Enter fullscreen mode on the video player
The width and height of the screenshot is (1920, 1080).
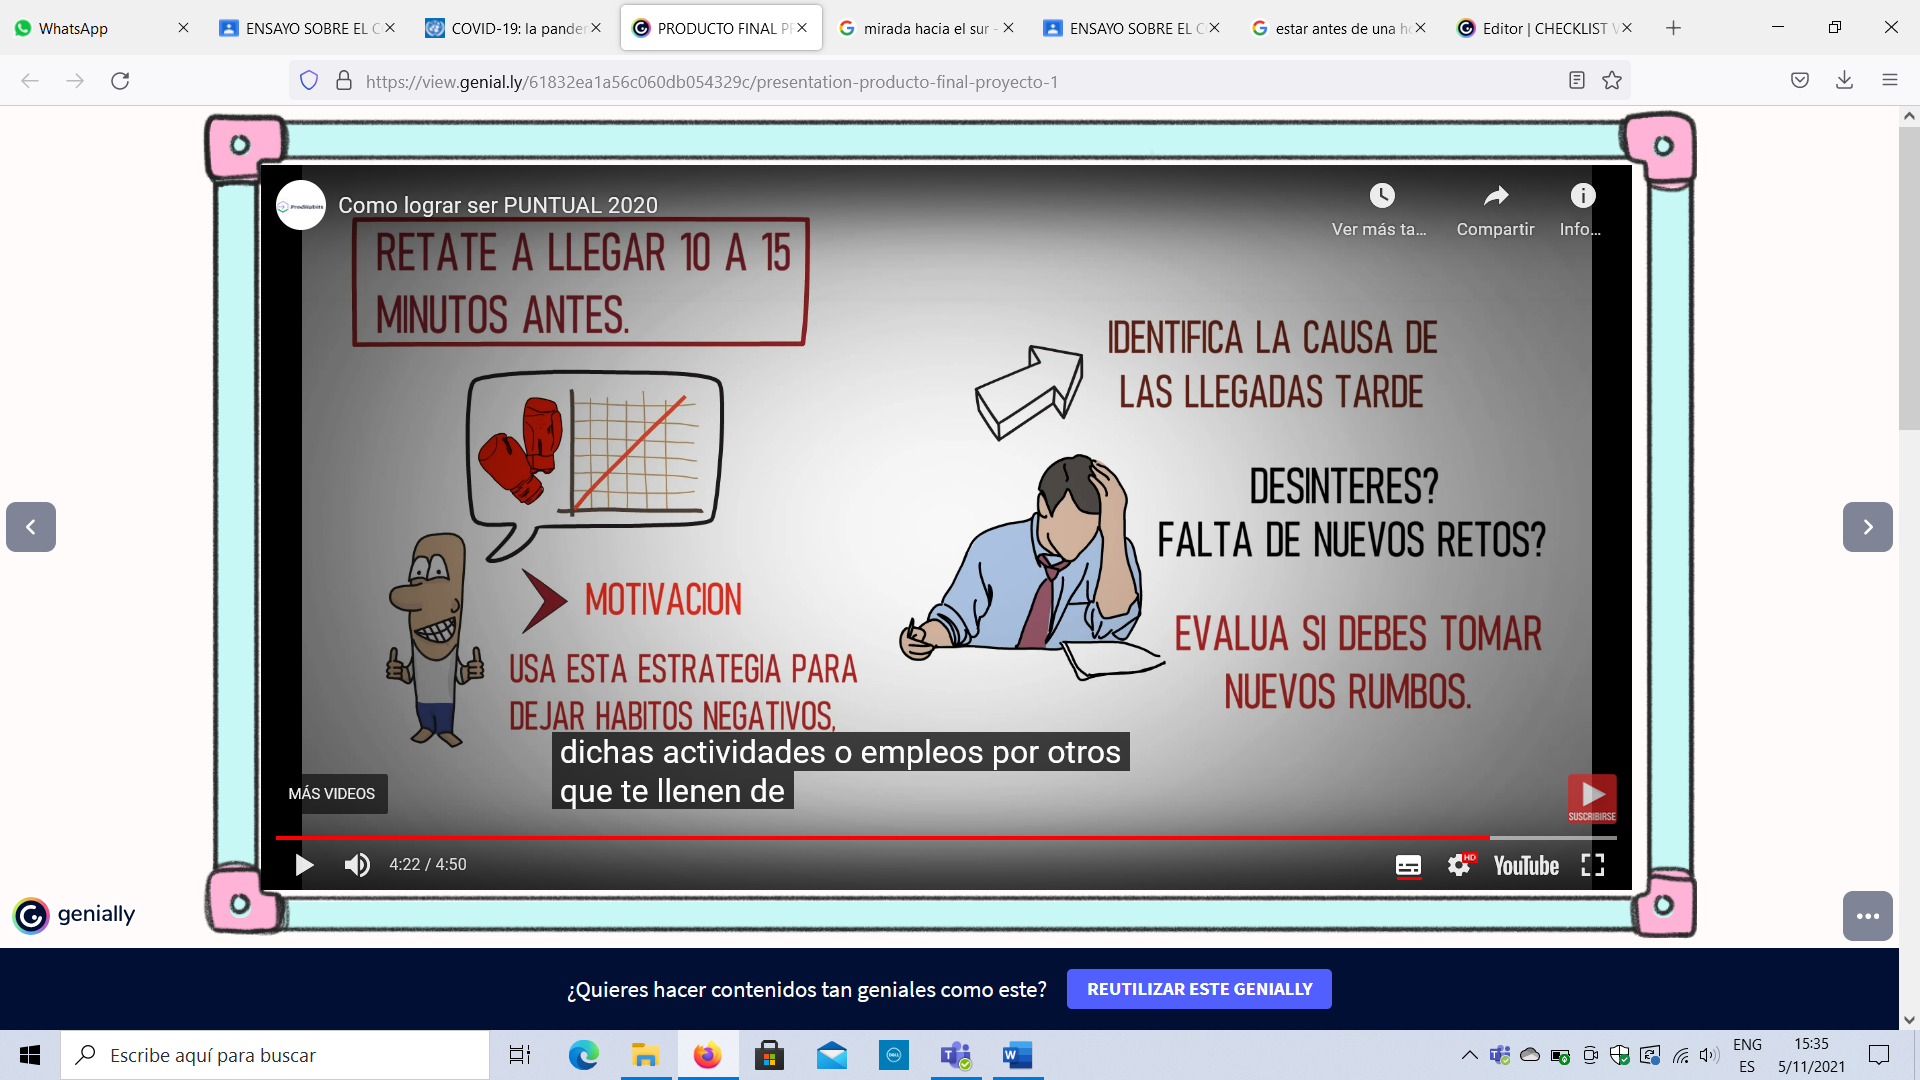pyautogui.click(x=1593, y=865)
